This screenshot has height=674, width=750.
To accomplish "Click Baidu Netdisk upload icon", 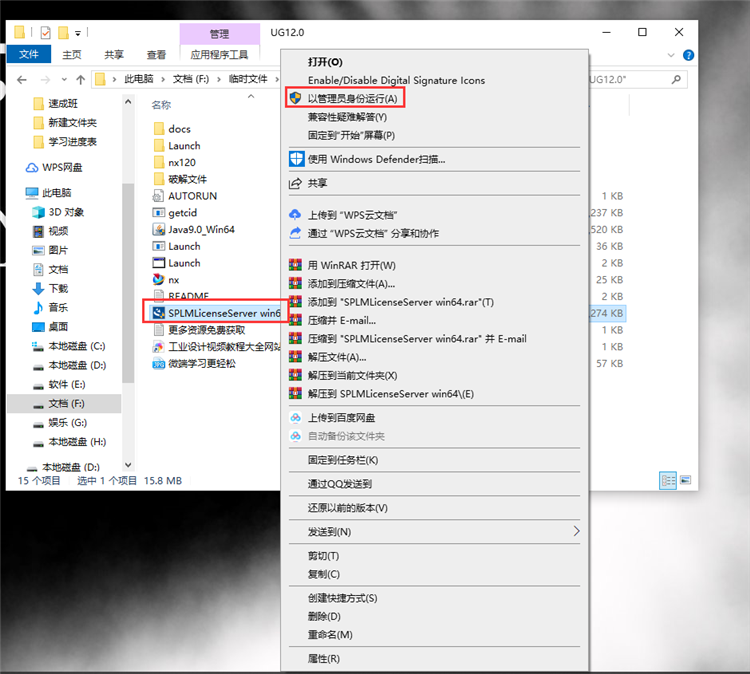I will click(x=296, y=418).
